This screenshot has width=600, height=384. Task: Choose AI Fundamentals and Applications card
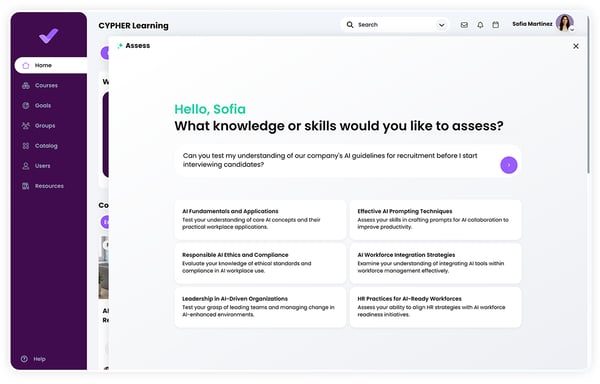pos(260,220)
